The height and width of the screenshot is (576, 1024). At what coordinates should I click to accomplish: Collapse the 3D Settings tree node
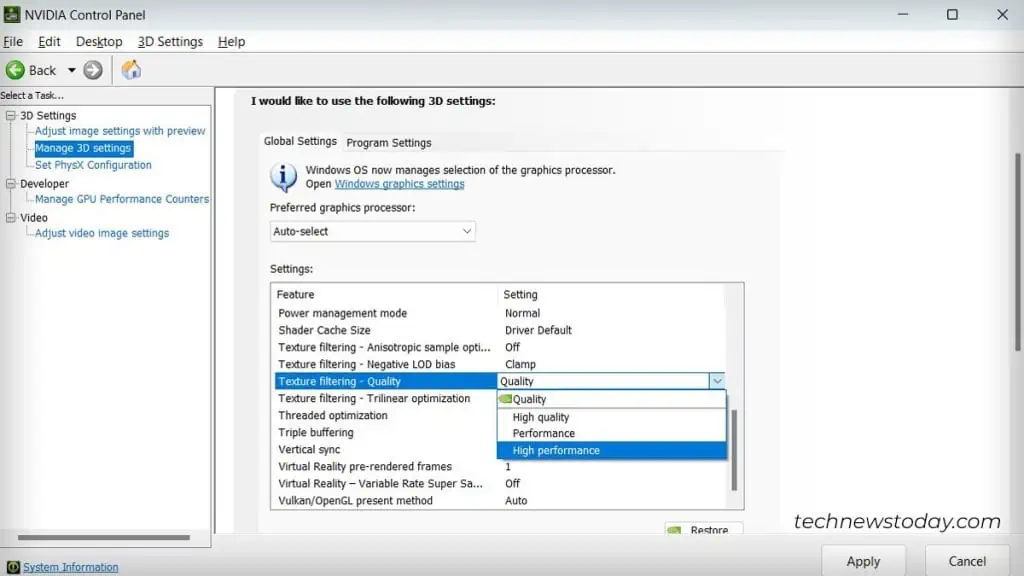[x=10, y=116]
